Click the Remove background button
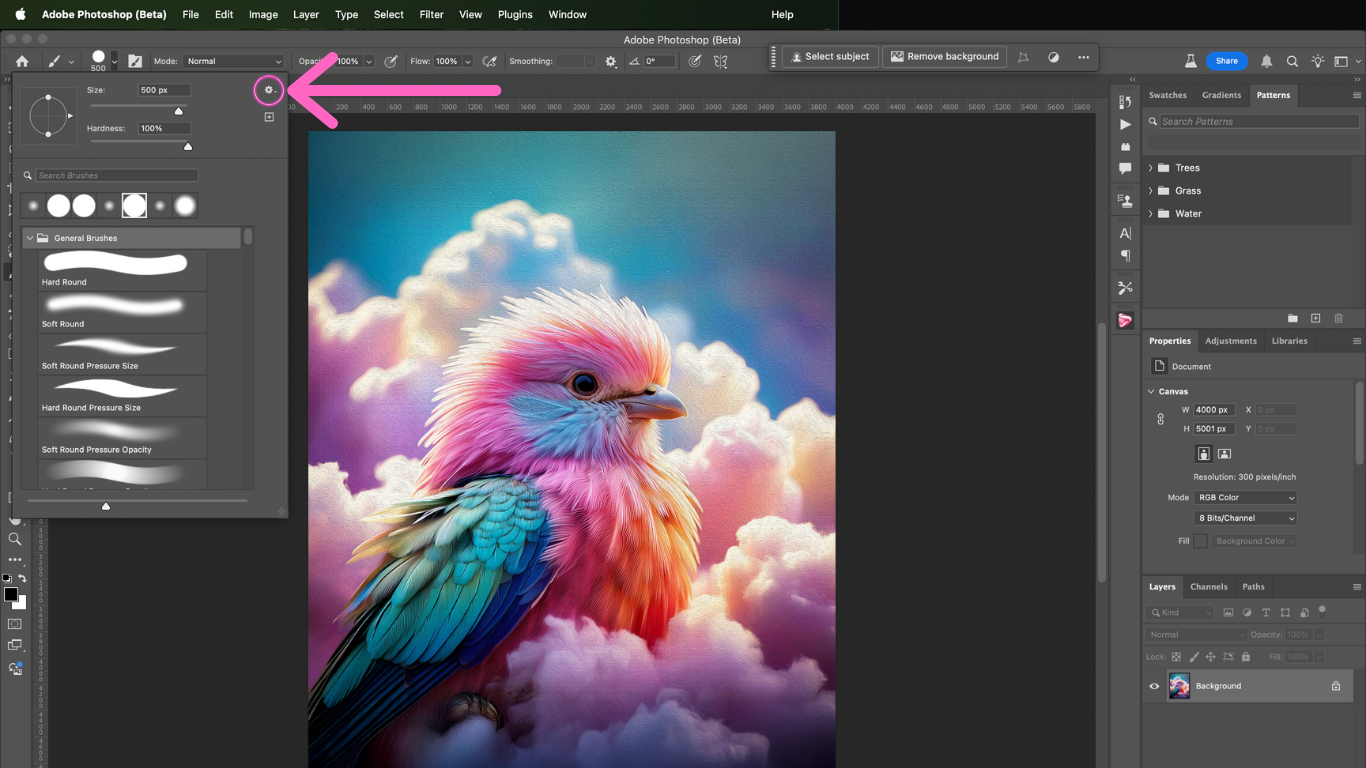The height and width of the screenshot is (768, 1366). pos(944,57)
